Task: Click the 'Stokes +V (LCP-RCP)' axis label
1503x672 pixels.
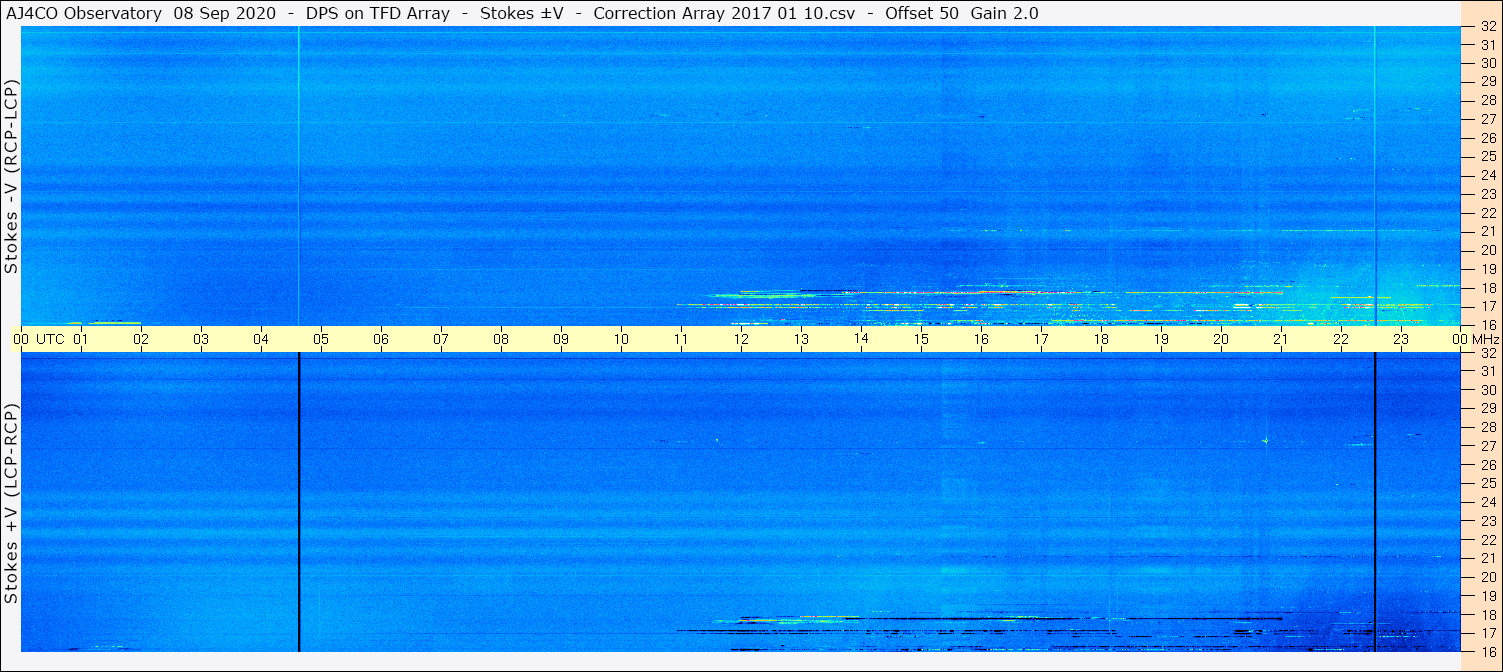Action: click(12, 504)
